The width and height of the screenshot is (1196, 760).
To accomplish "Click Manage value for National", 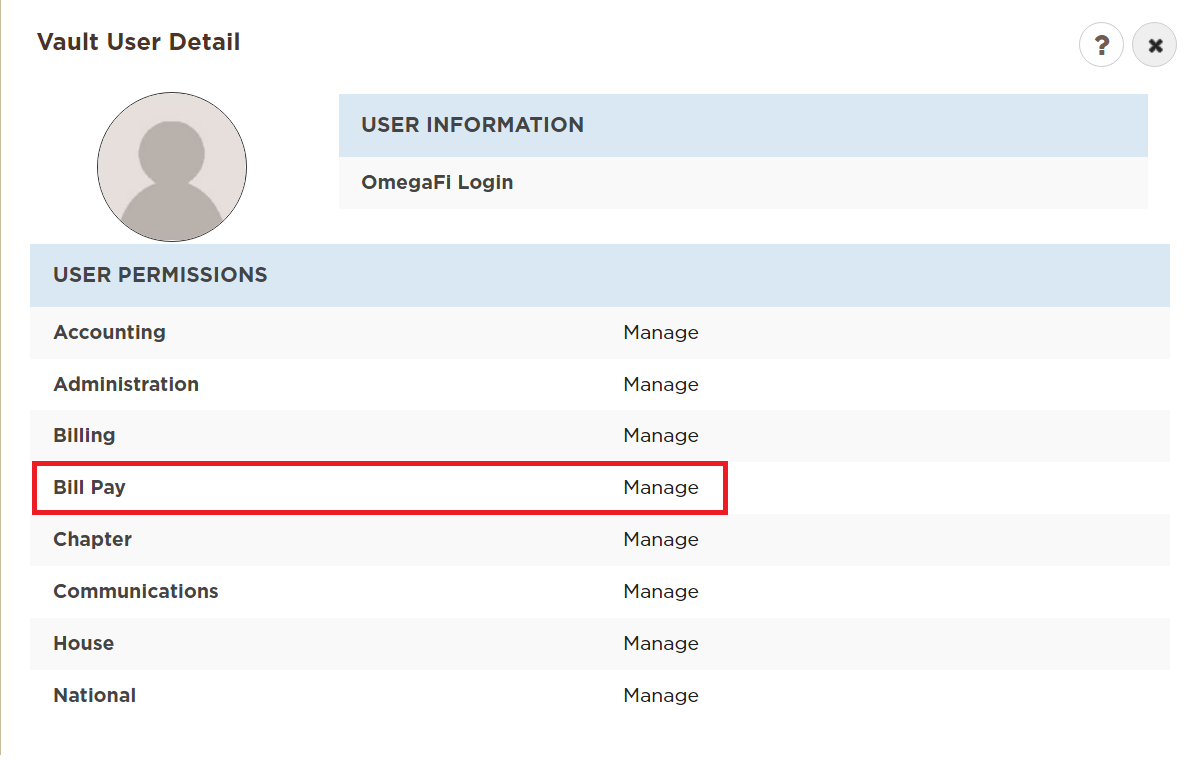I will coord(661,695).
